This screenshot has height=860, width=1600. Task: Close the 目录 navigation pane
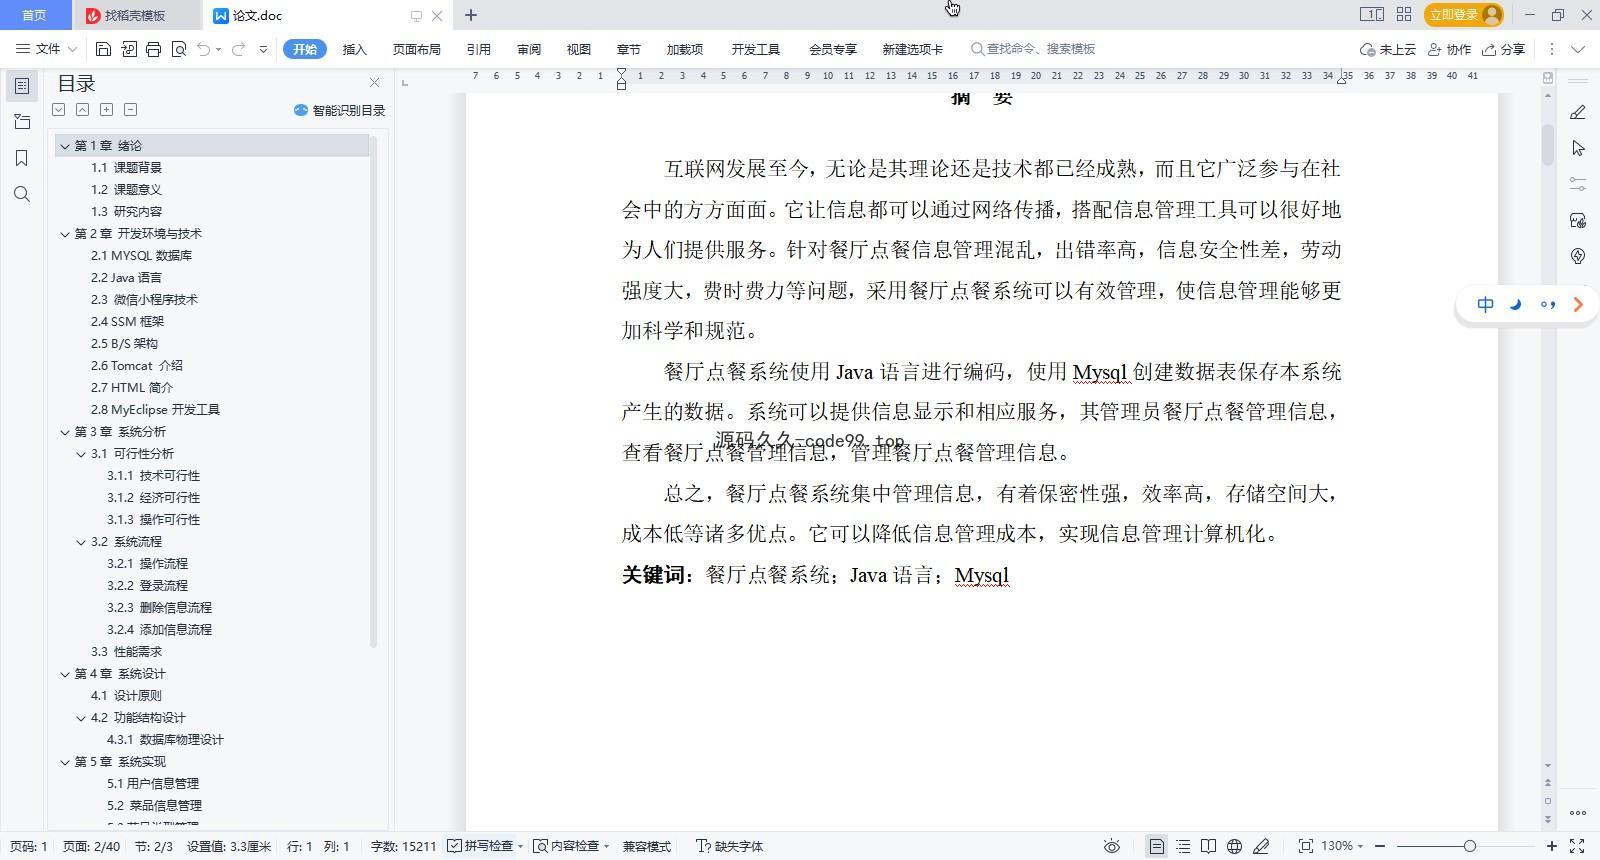[x=374, y=83]
